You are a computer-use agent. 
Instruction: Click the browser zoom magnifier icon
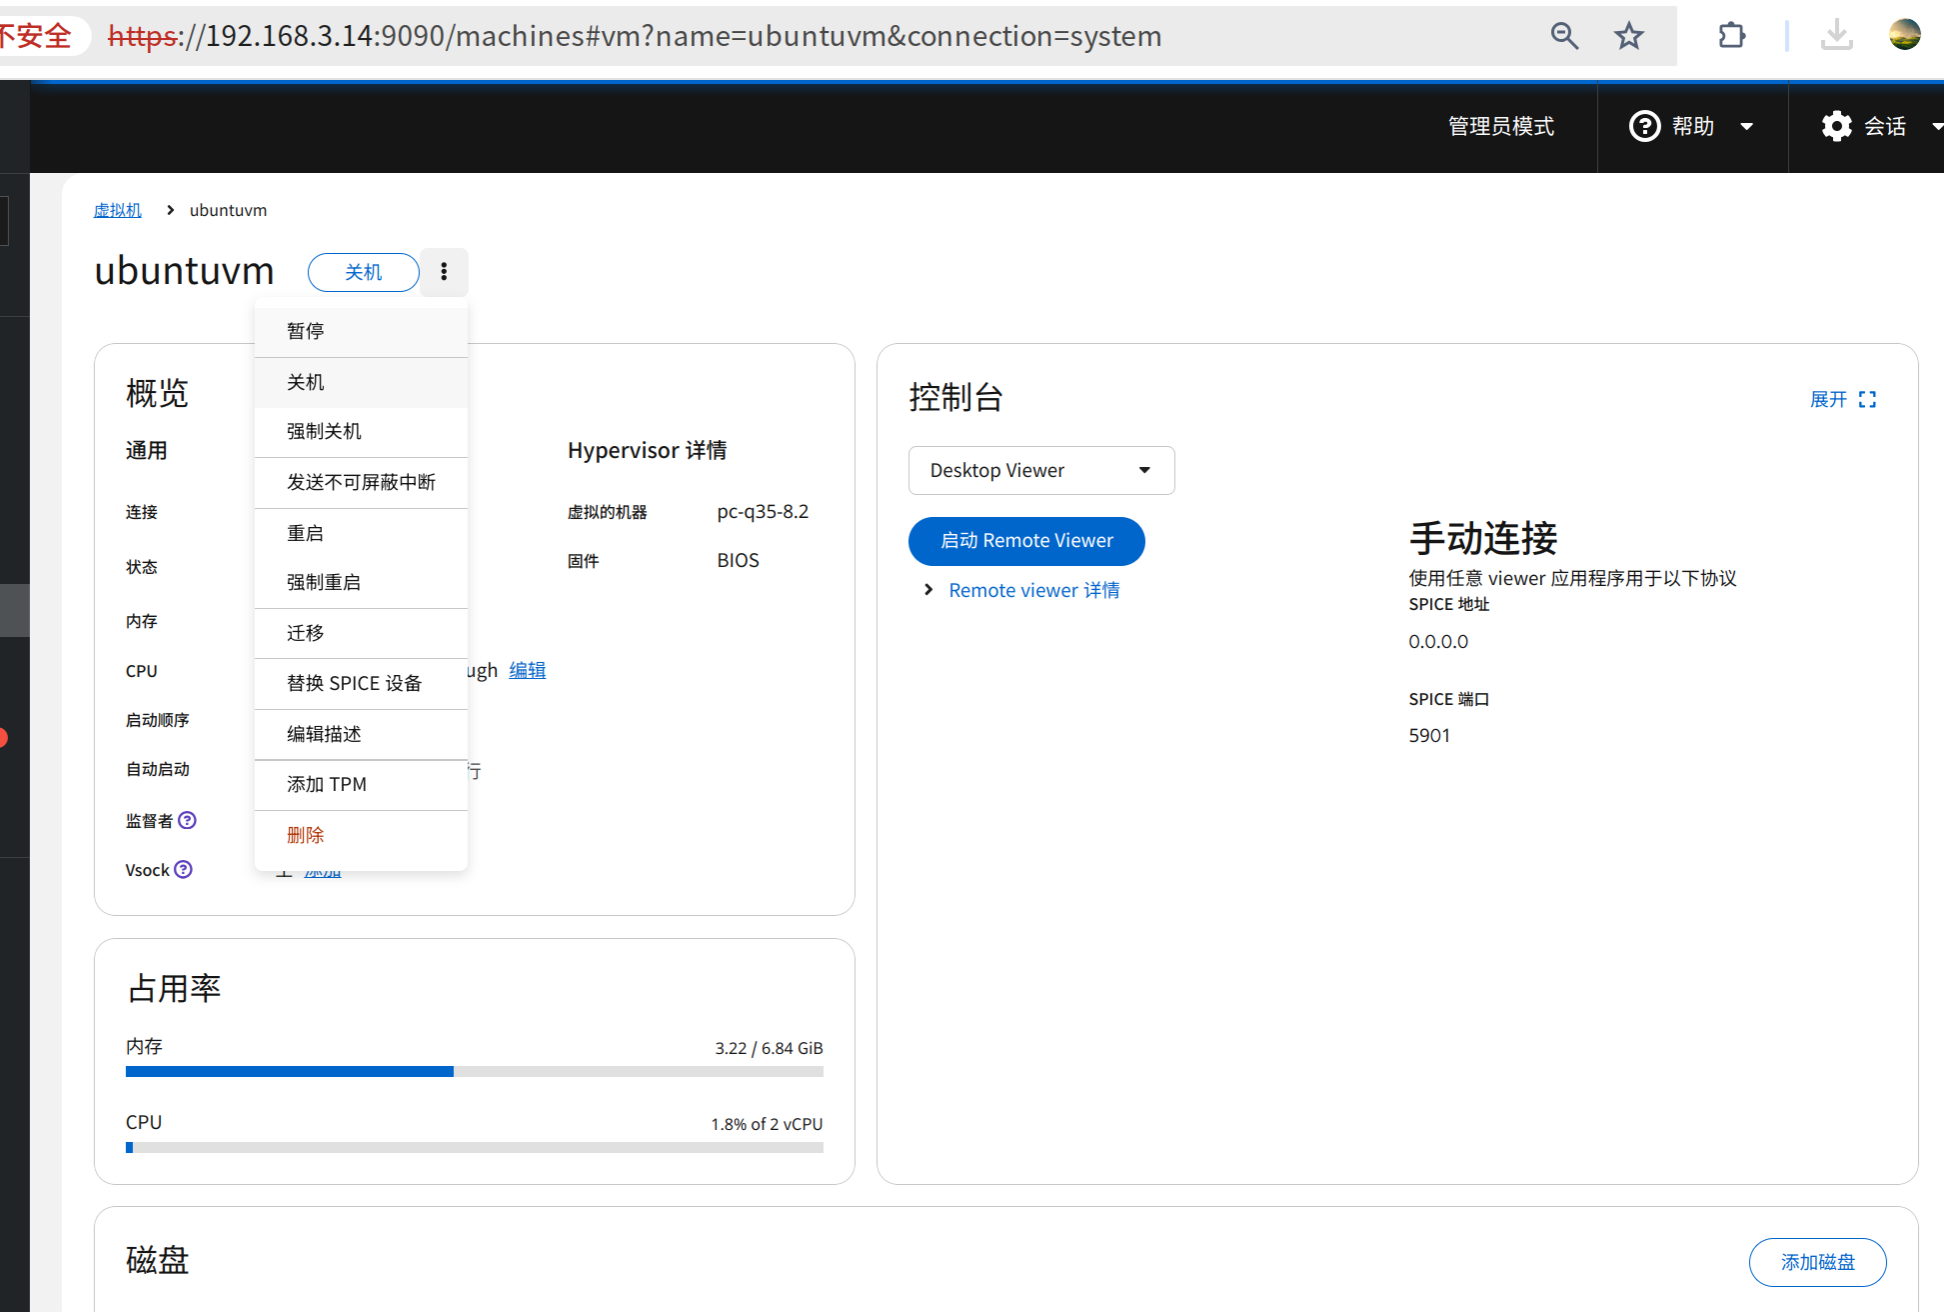coord(1564,36)
